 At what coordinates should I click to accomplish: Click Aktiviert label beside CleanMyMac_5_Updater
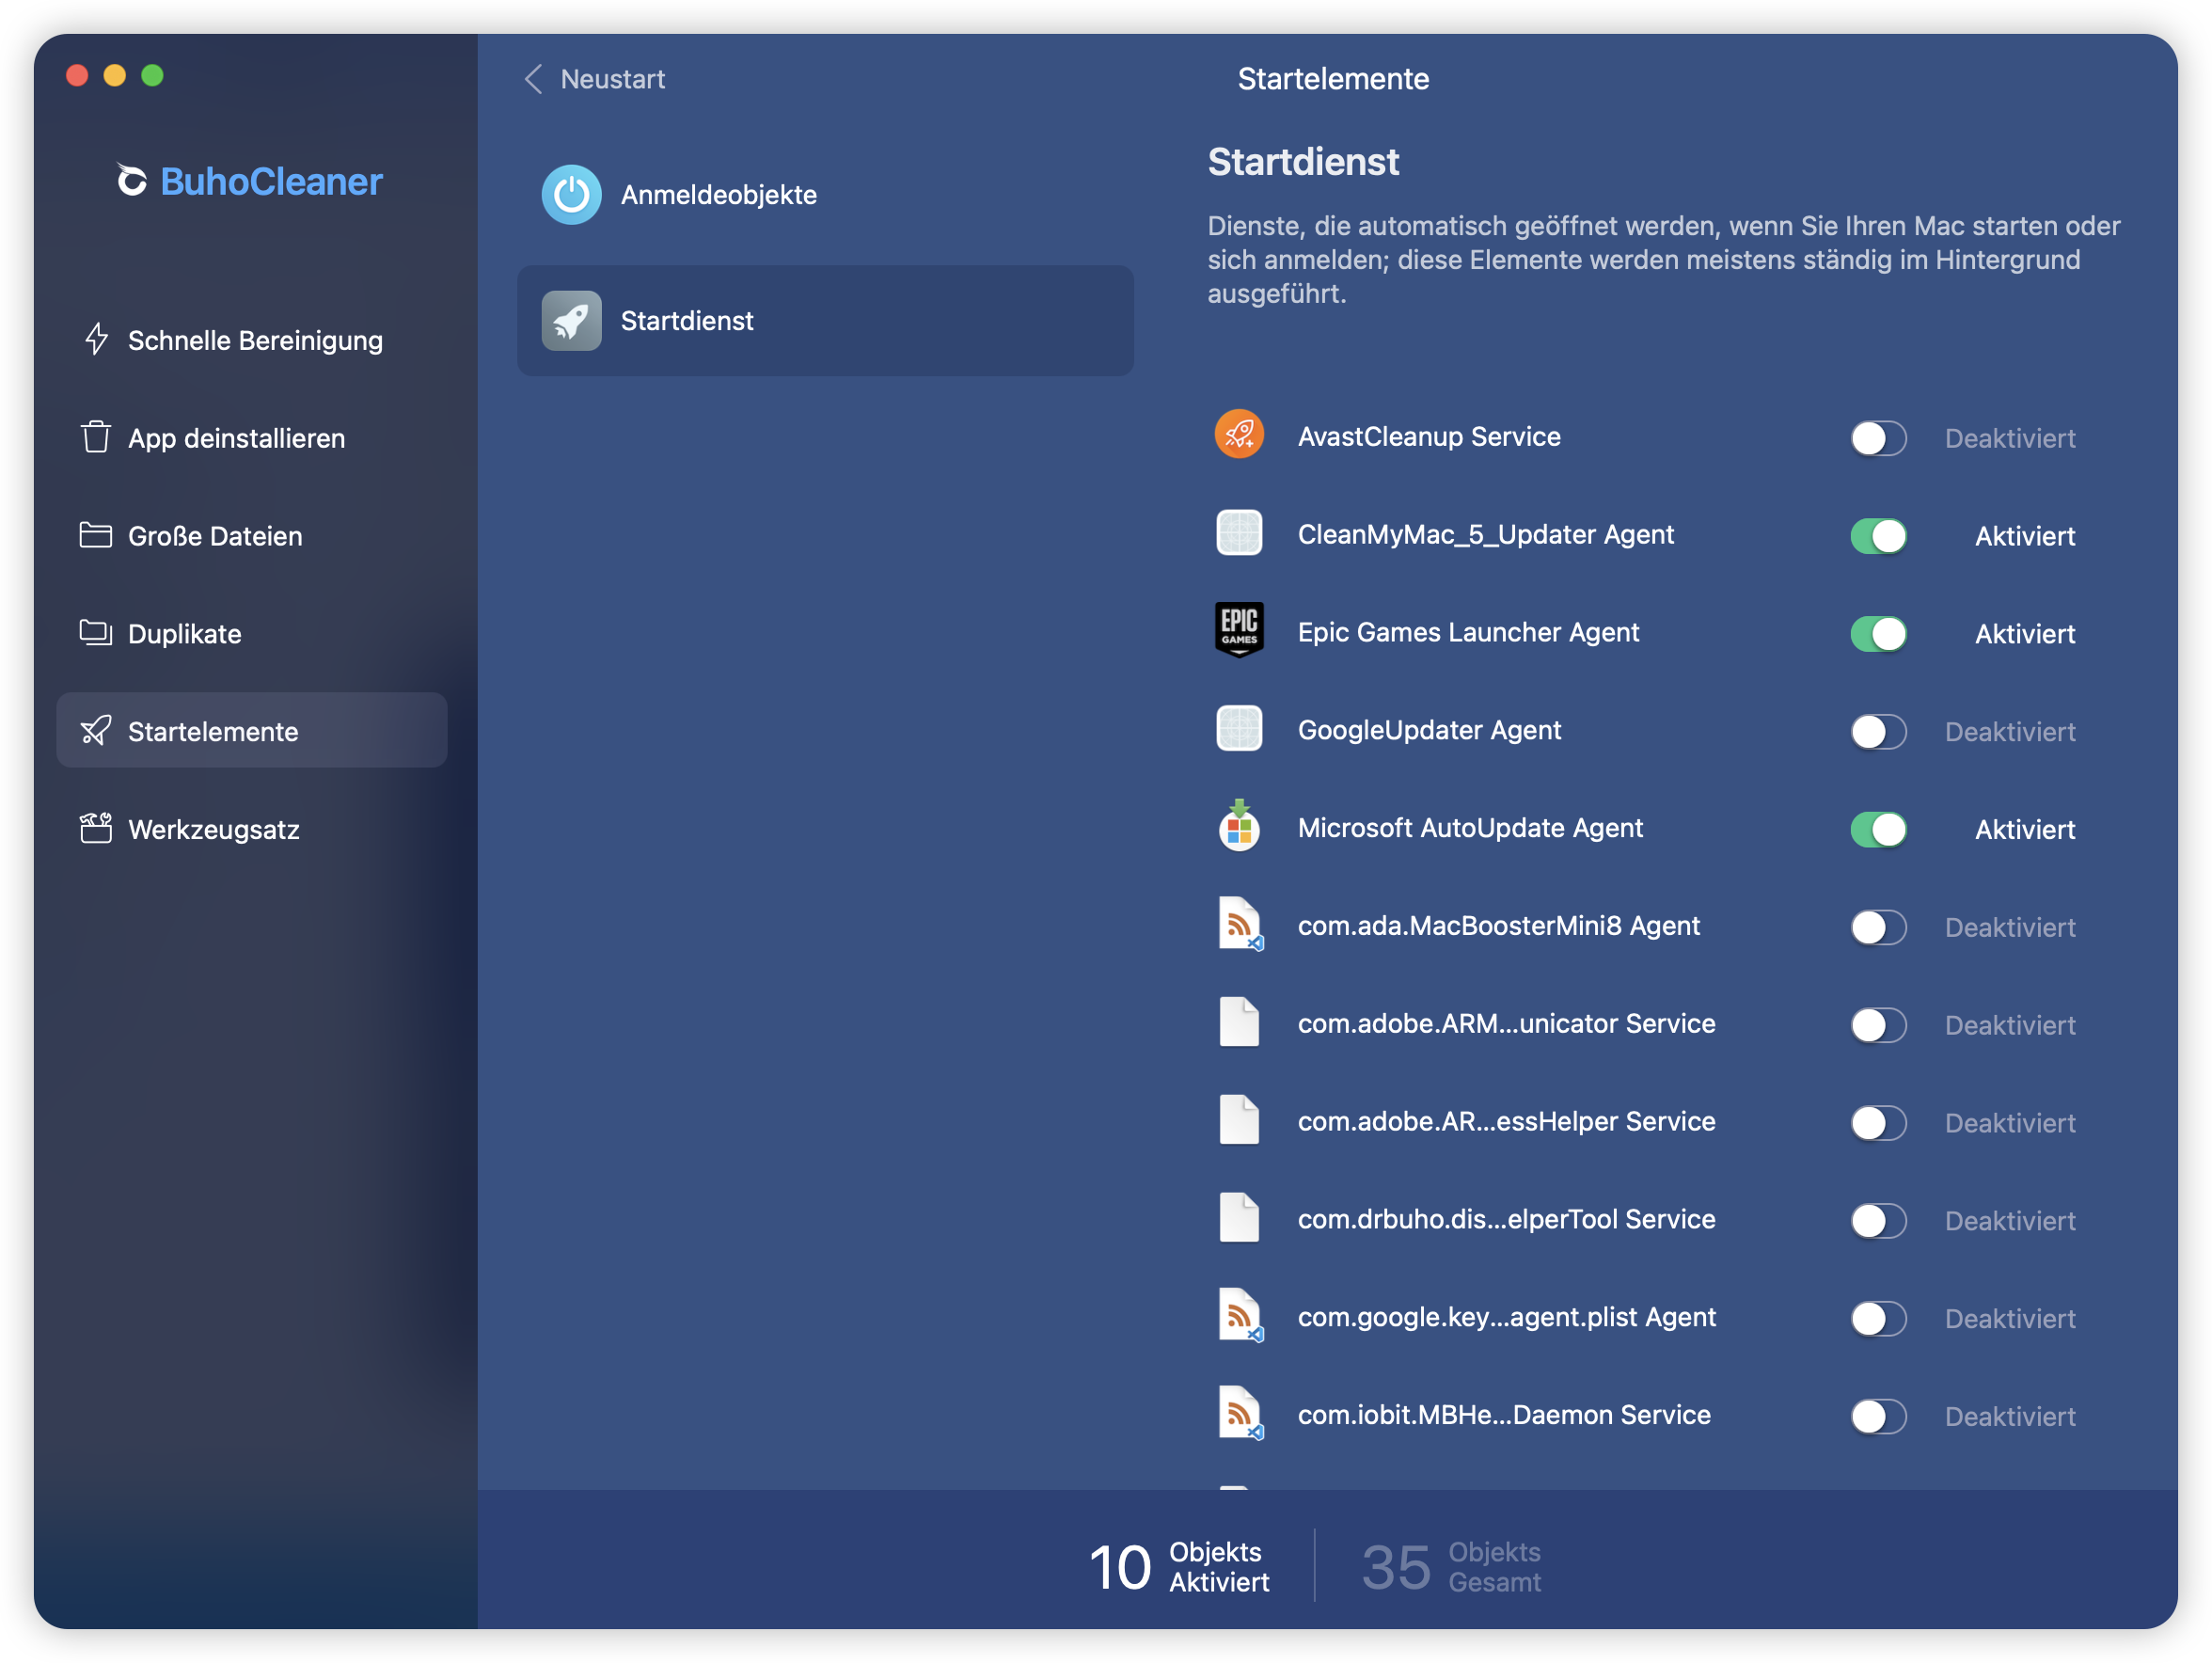(x=2025, y=536)
